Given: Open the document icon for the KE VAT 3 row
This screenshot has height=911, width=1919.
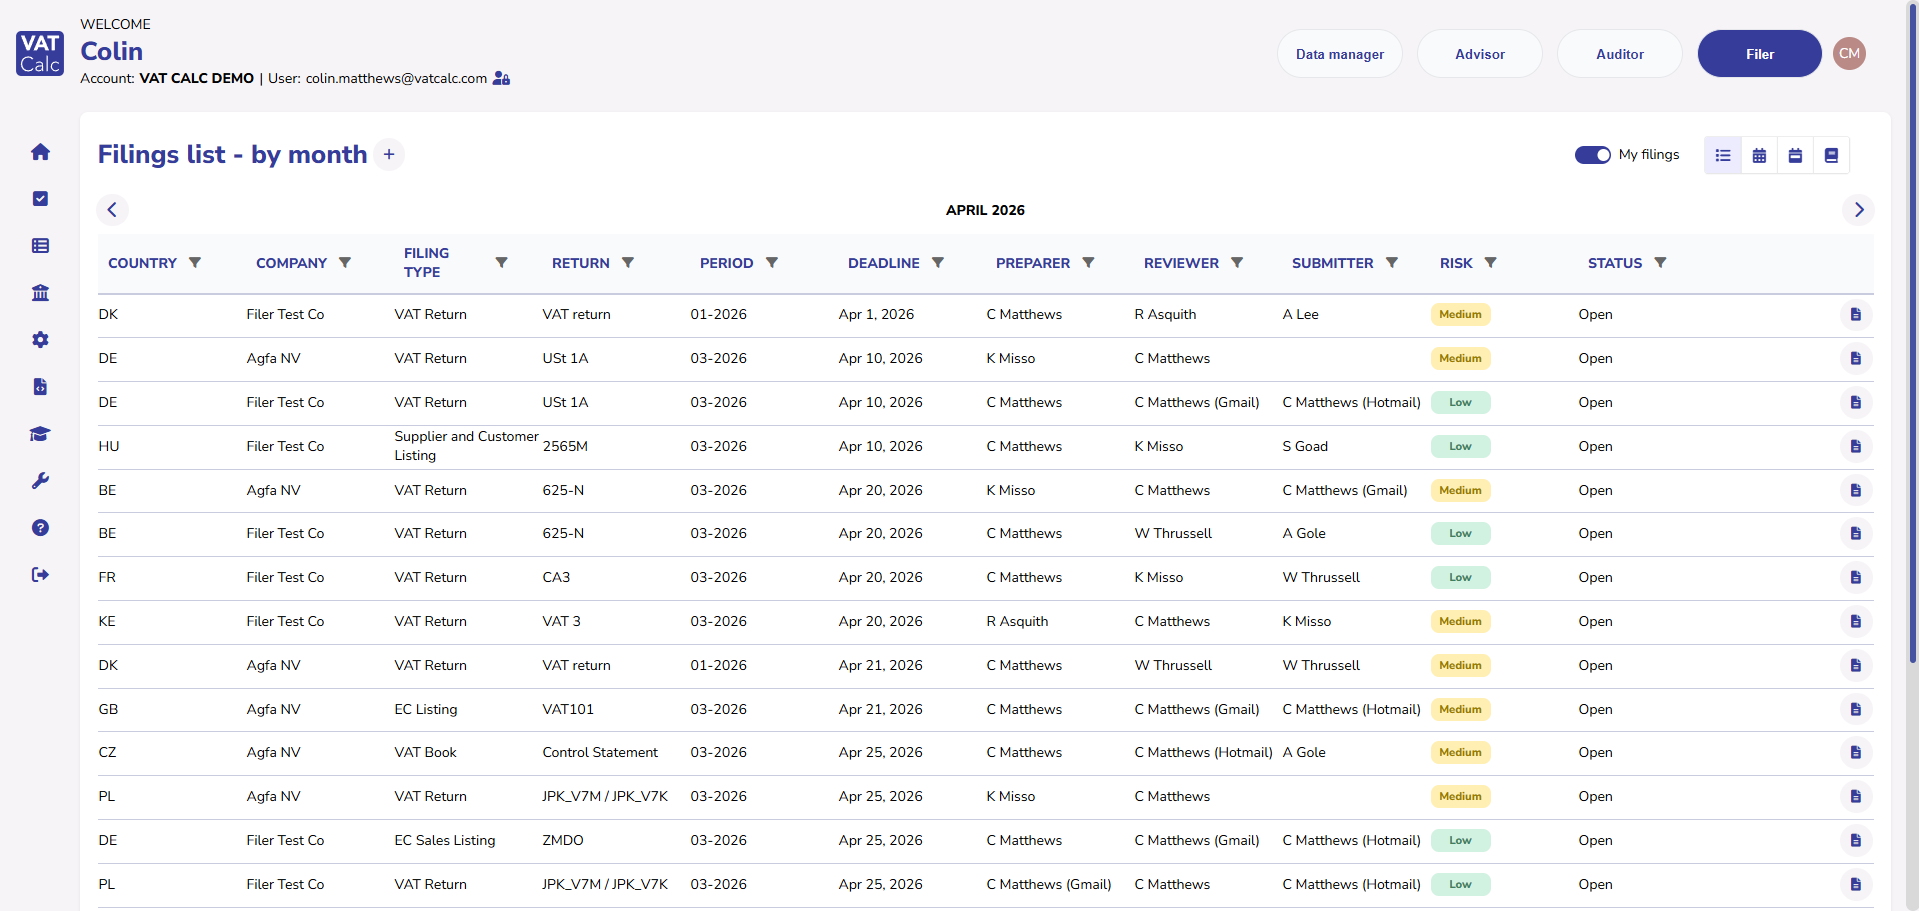Looking at the screenshot, I should [1856, 622].
